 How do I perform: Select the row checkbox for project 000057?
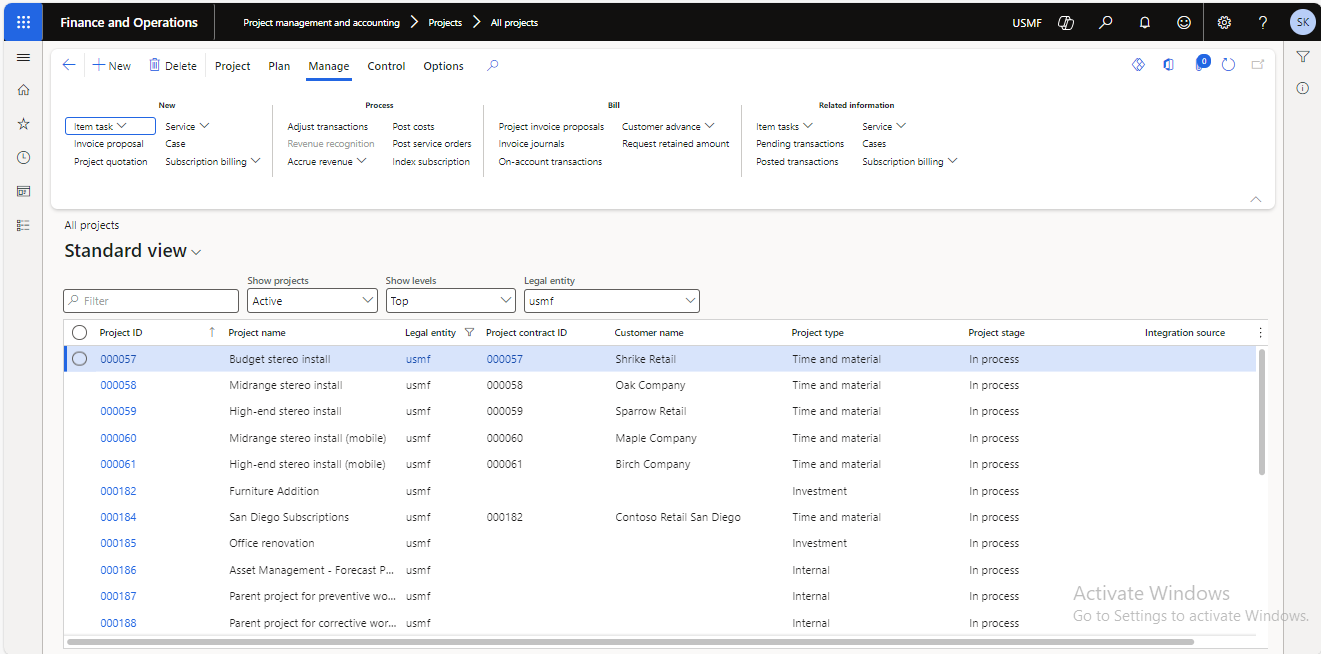coord(79,359)
